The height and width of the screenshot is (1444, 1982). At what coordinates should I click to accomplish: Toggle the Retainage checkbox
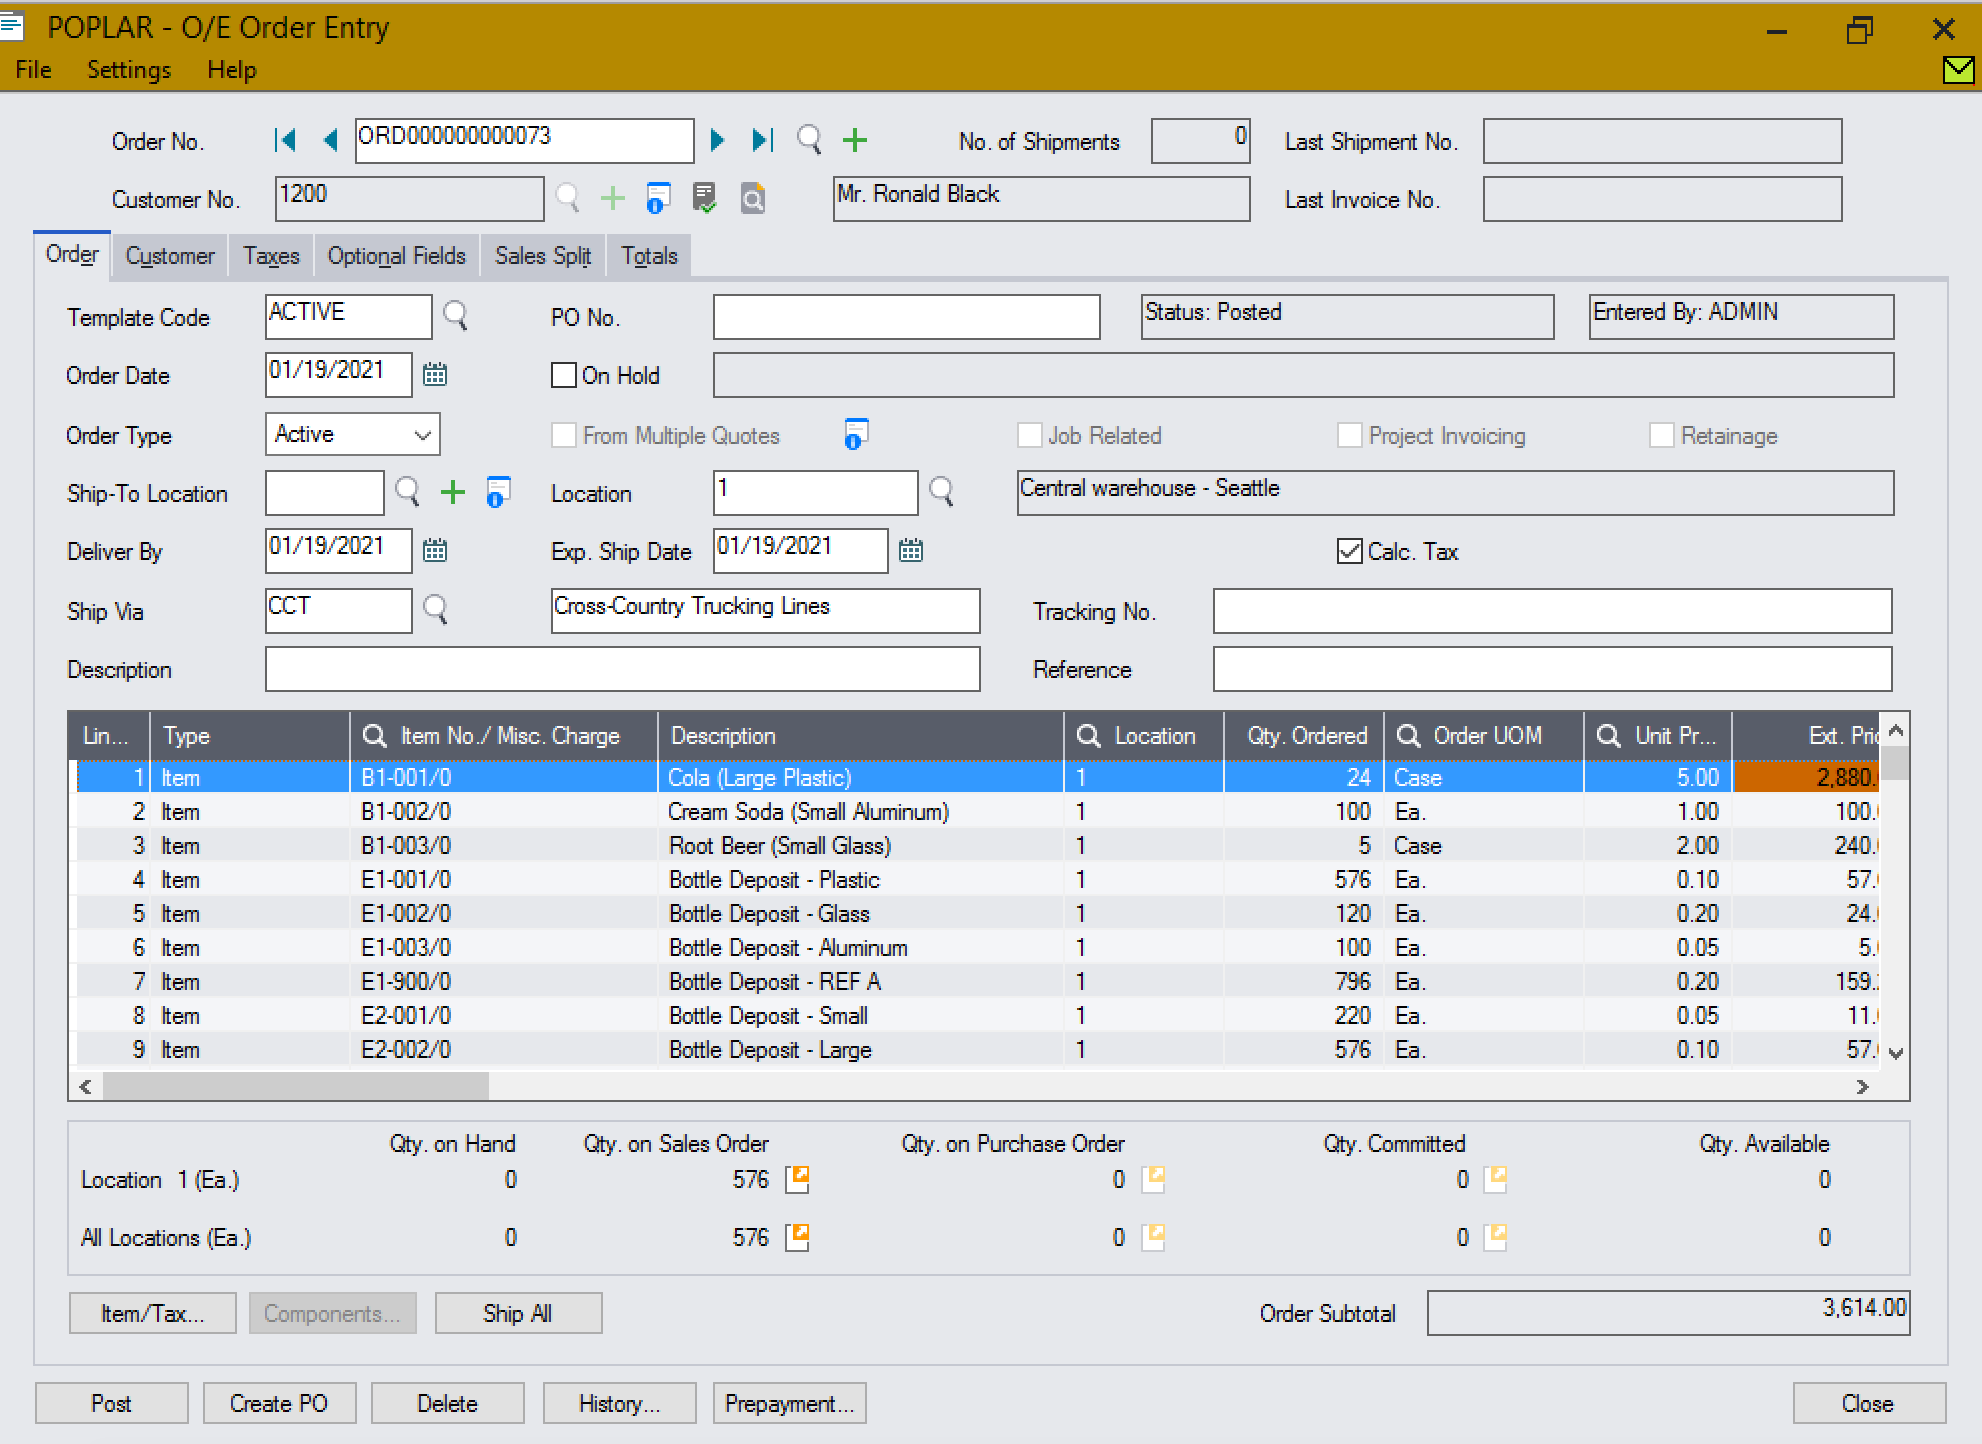tap(1662, 435)
